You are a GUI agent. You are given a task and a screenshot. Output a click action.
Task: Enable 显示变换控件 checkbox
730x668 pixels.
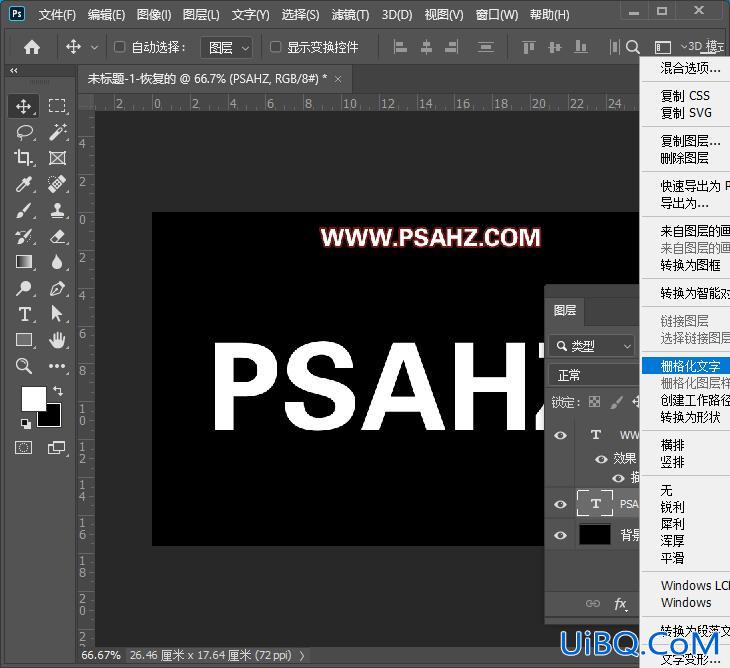click(275, 47)
